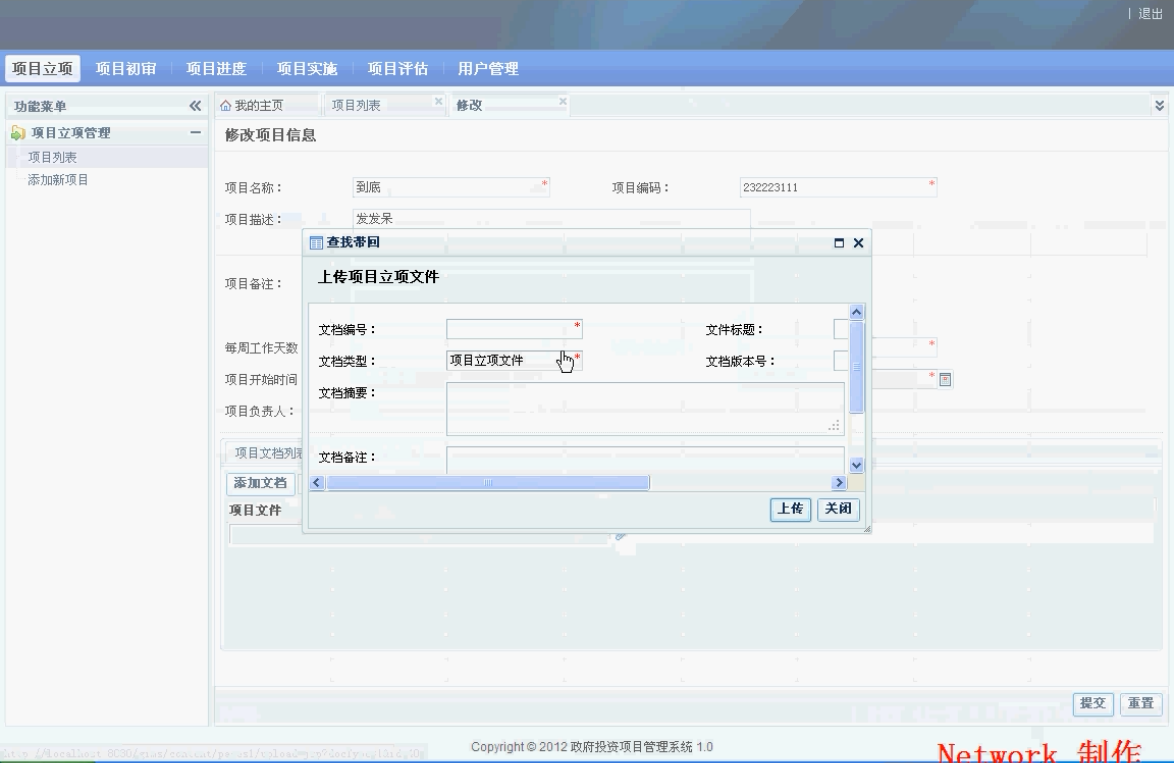Viewport: 1174px width, 763px height.
Task: Click the 提交 submit button
Action: [x=1093, y=703]
